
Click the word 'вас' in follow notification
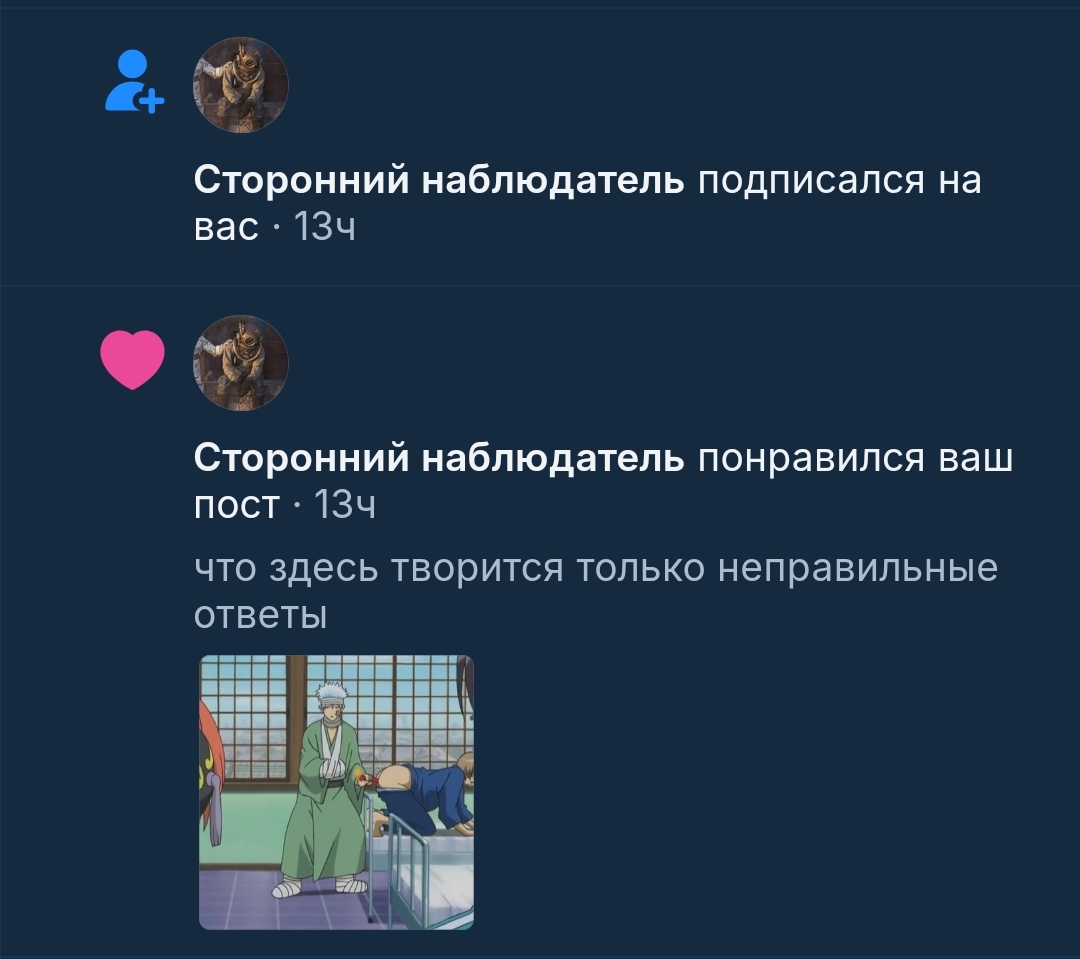pyautogui.click(x=226, y=228)
